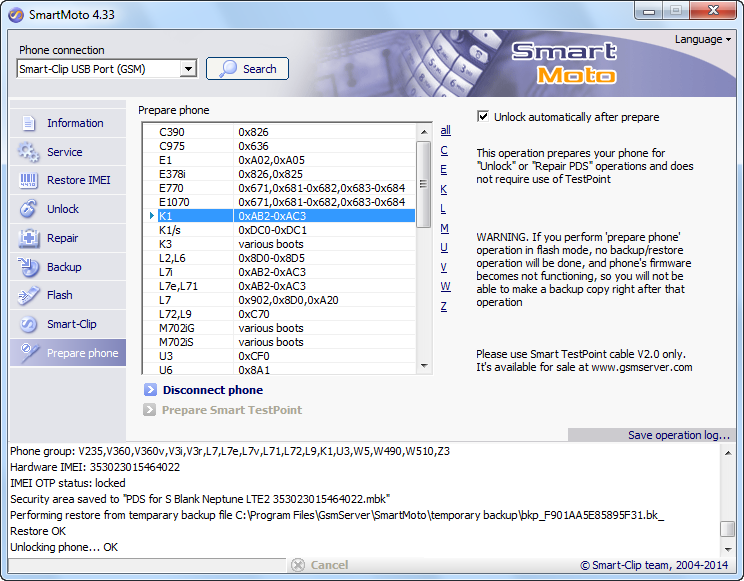Screen dimensions: 744x581
Task: Select the E1 row
Action: [x=280, y=160]
